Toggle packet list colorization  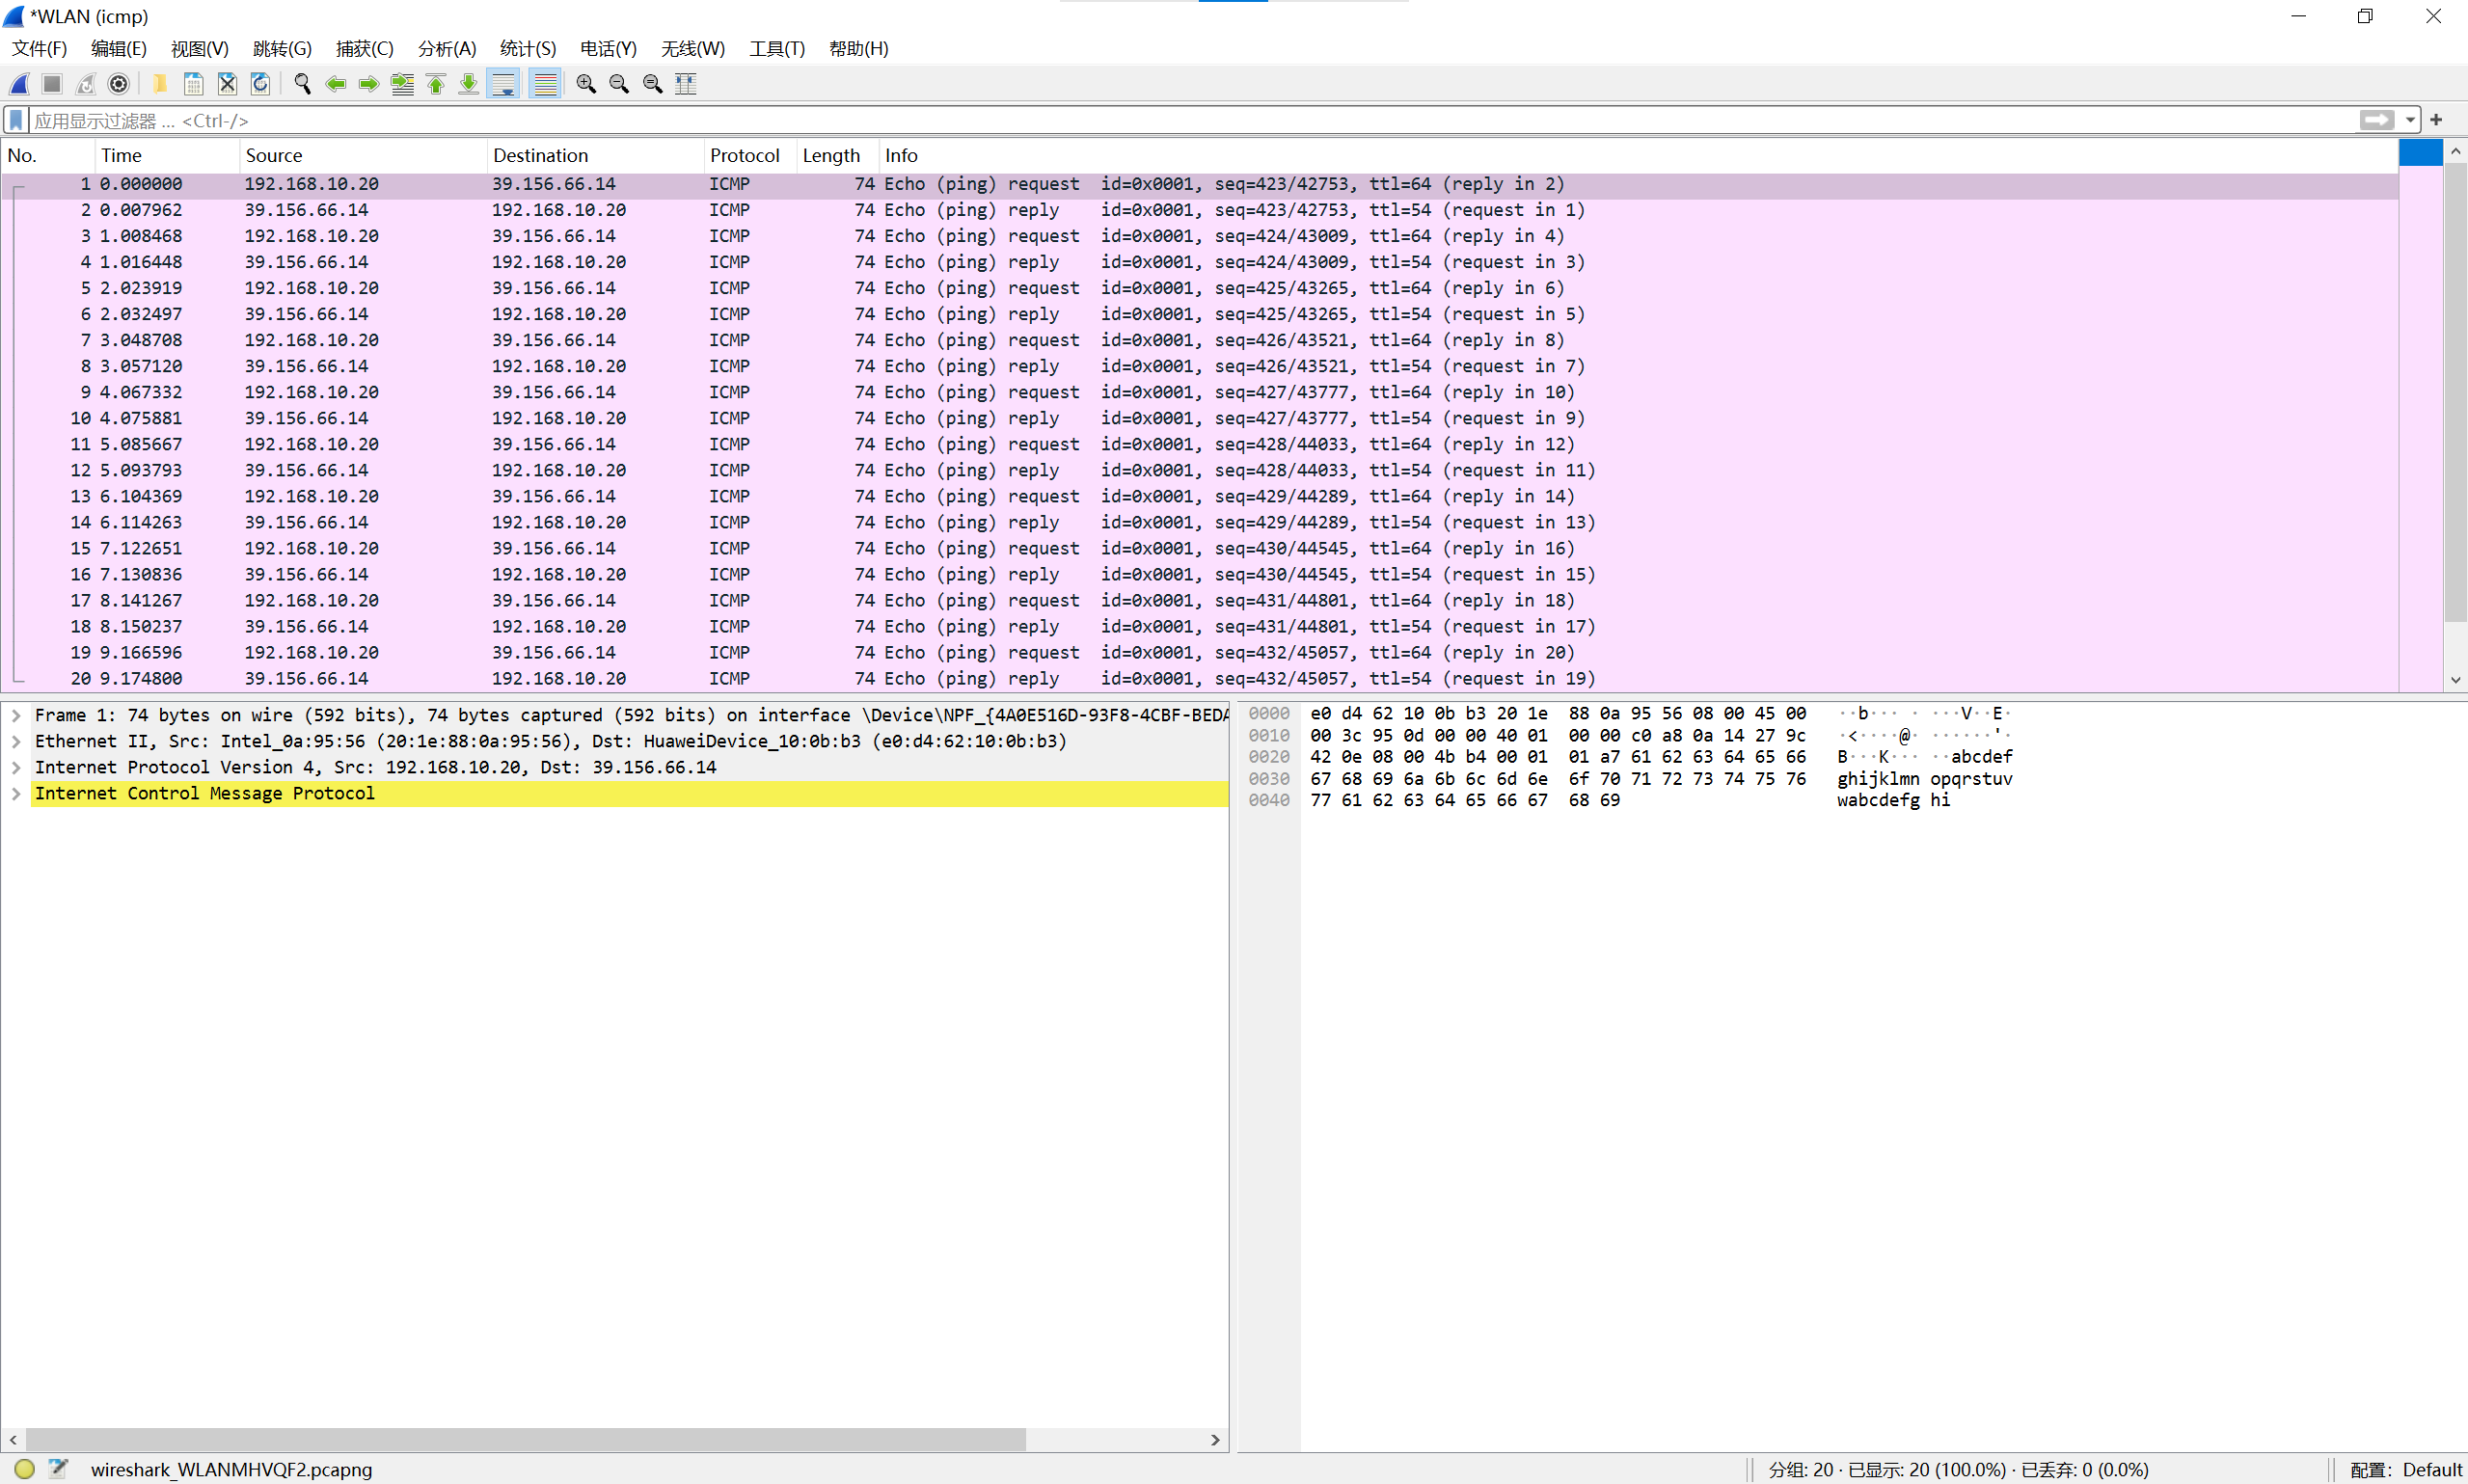pos(545,84)
